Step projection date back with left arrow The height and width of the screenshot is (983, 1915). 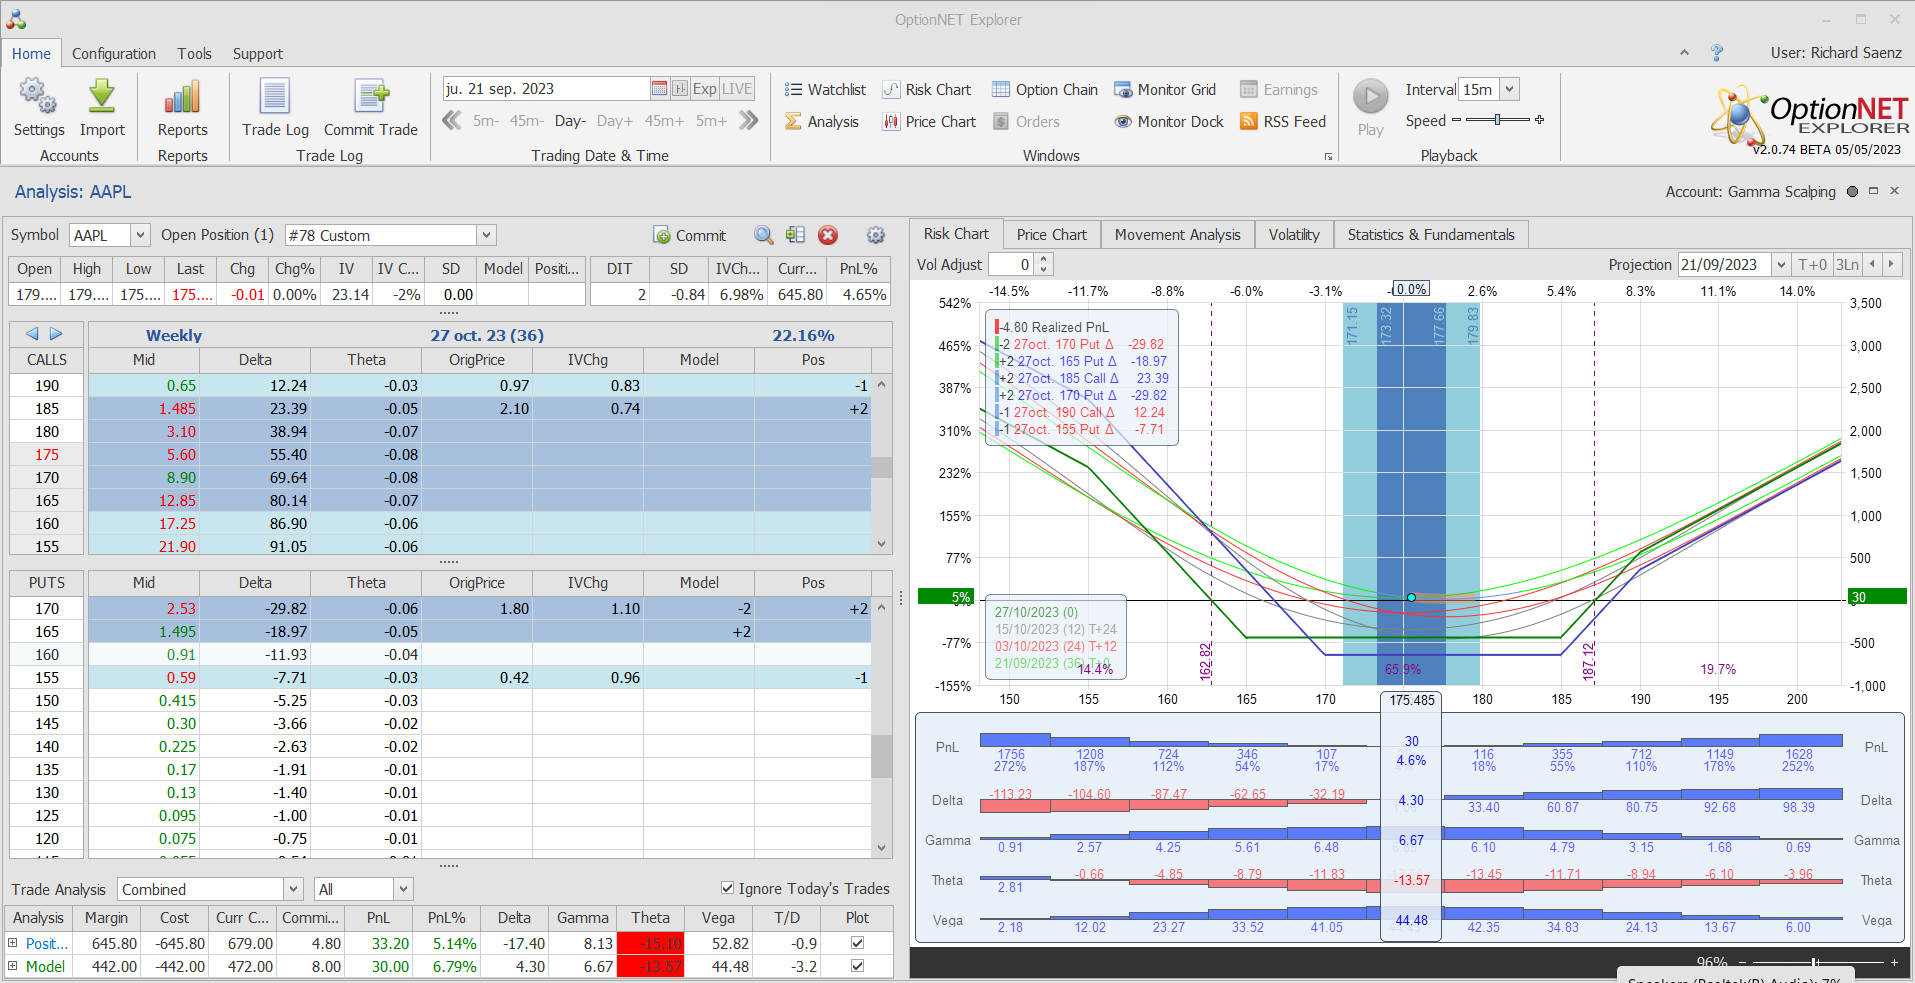(1872, 264)
